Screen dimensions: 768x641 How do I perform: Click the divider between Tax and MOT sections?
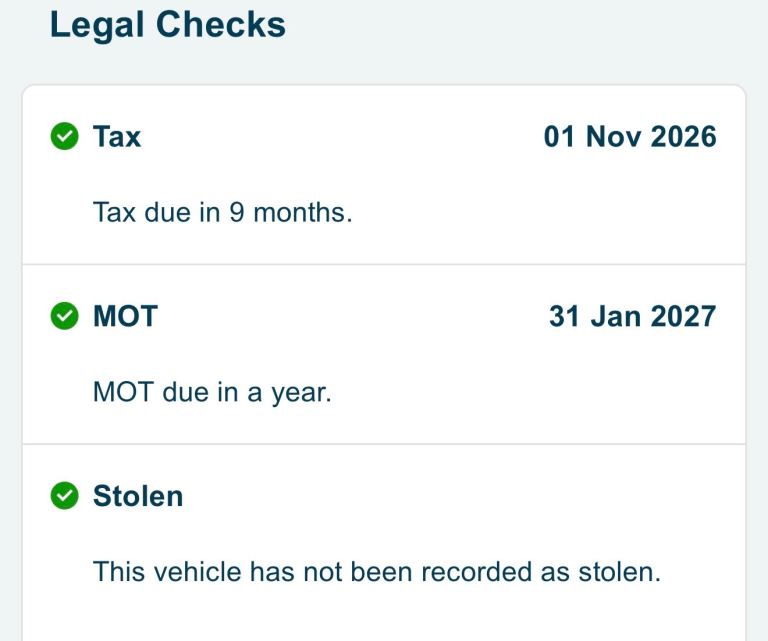point(384,264)
